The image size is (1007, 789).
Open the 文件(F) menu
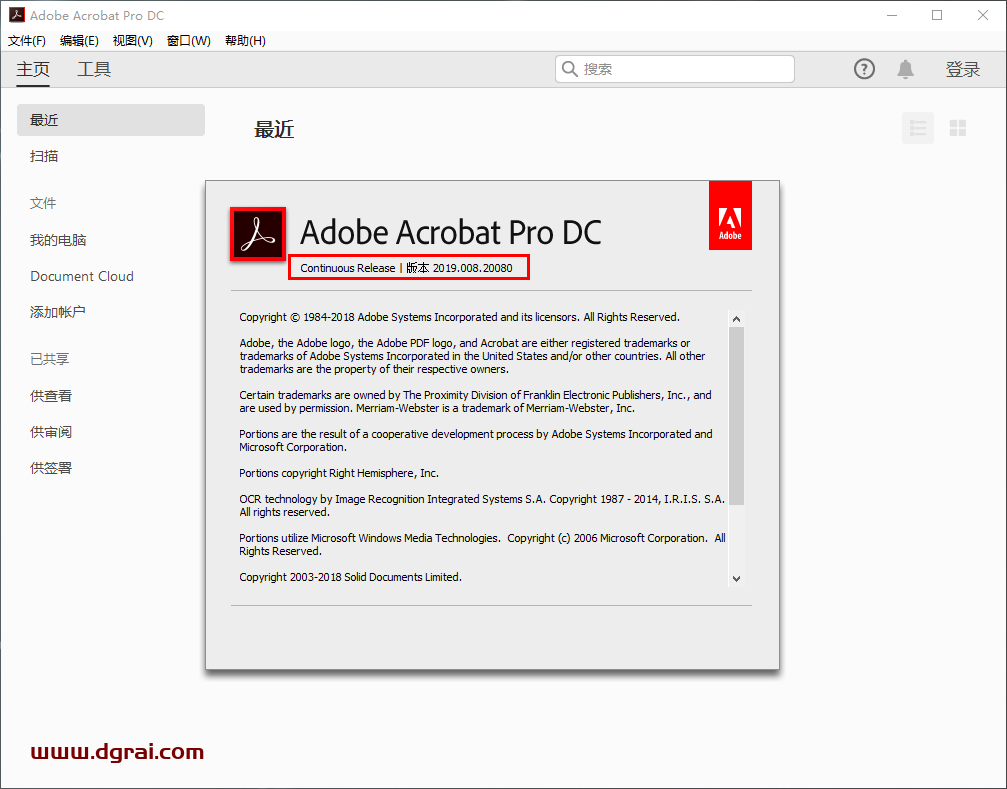(27, 41)
